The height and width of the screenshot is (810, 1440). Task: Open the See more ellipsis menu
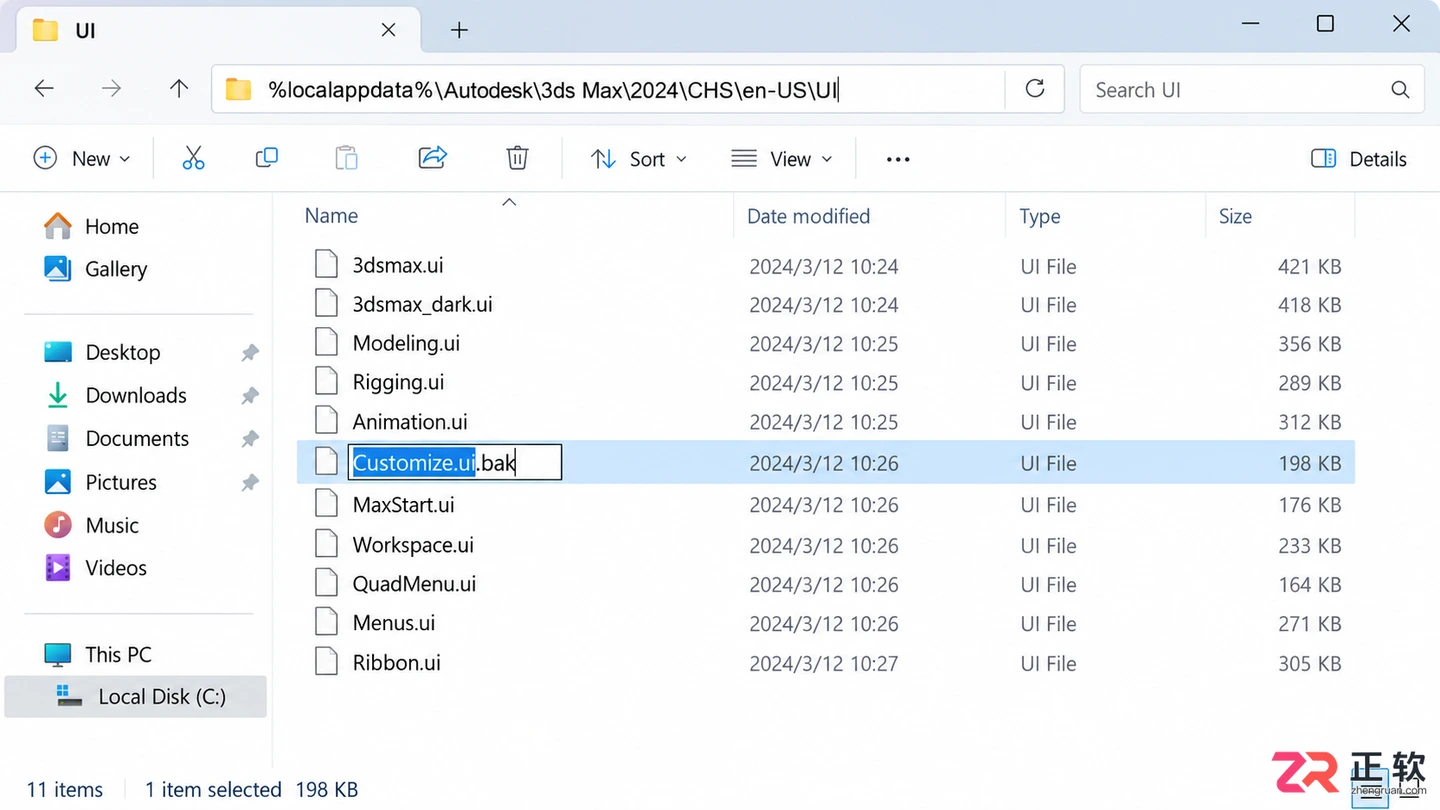[898, 159]
